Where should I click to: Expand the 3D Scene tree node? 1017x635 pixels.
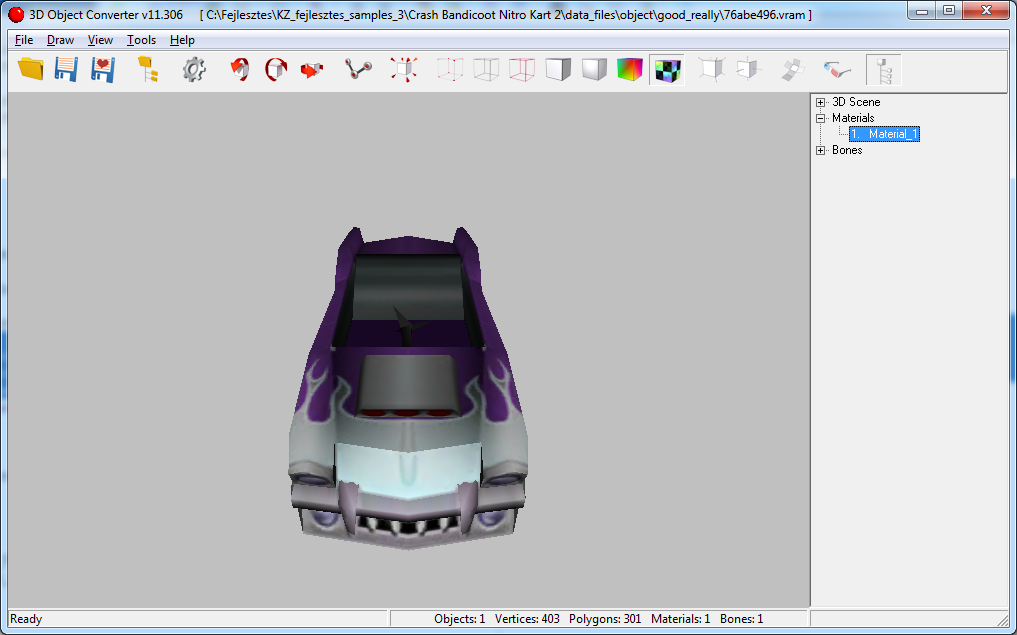click(x=821, y=102)
